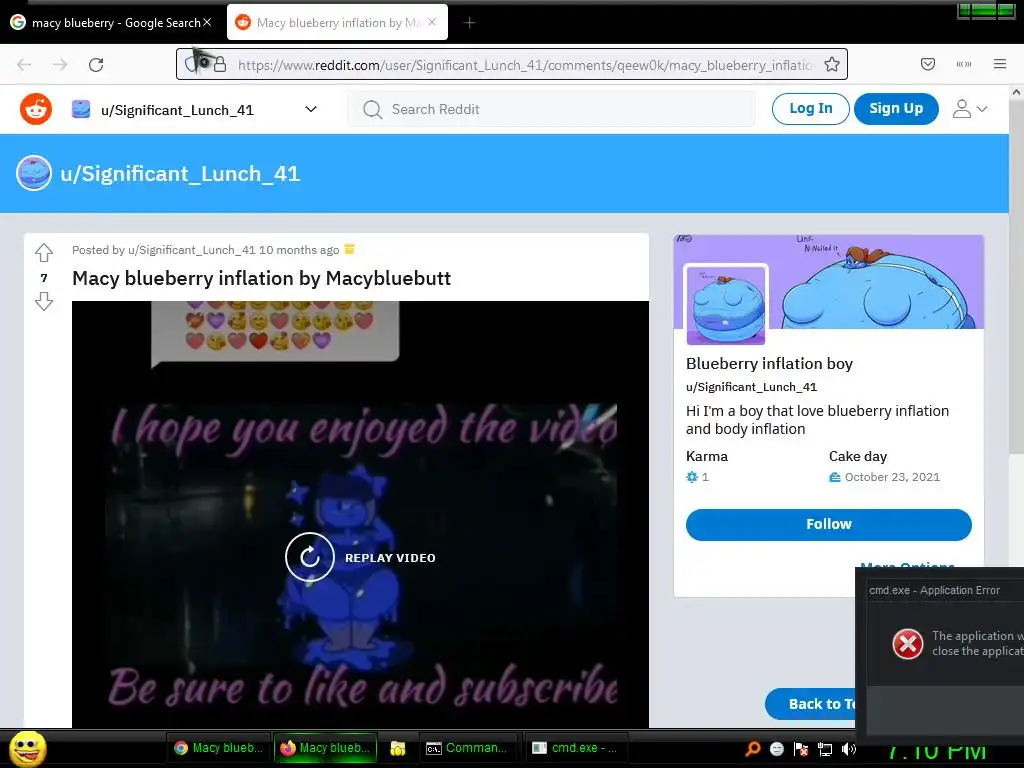Image resolution: width=1024 pixels, height=768 pixels.
Task: Click the post title text
Action: [261, 278]
